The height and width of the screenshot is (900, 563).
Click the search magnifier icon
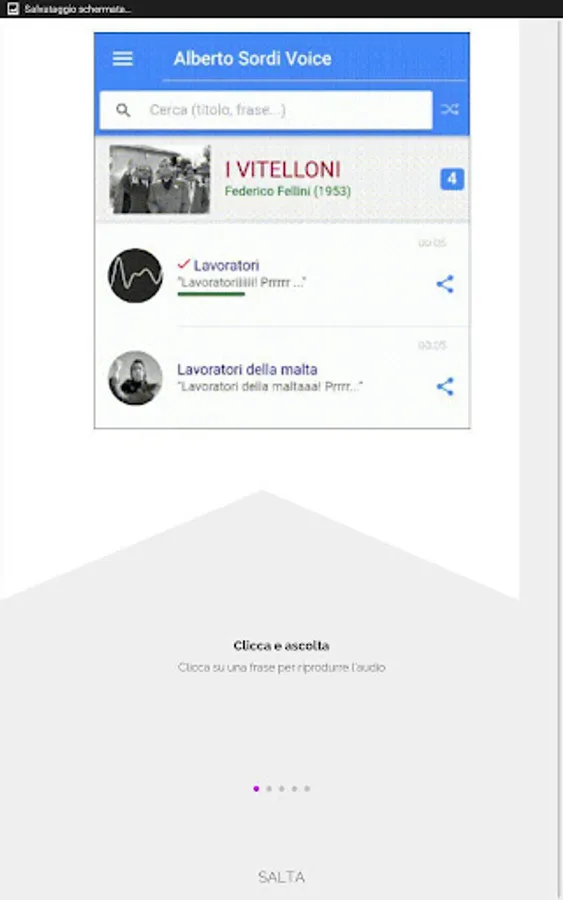(x=123, y=110)
